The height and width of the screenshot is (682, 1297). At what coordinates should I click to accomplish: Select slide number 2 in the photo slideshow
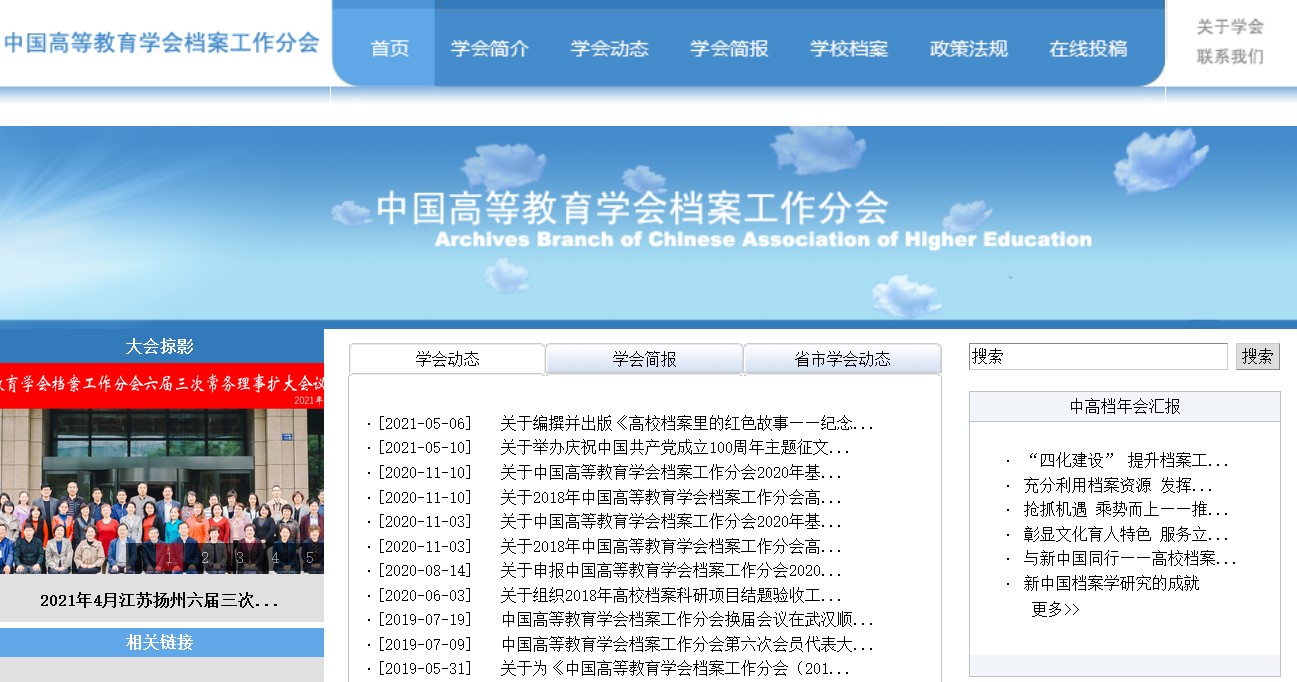coord(205,558)
